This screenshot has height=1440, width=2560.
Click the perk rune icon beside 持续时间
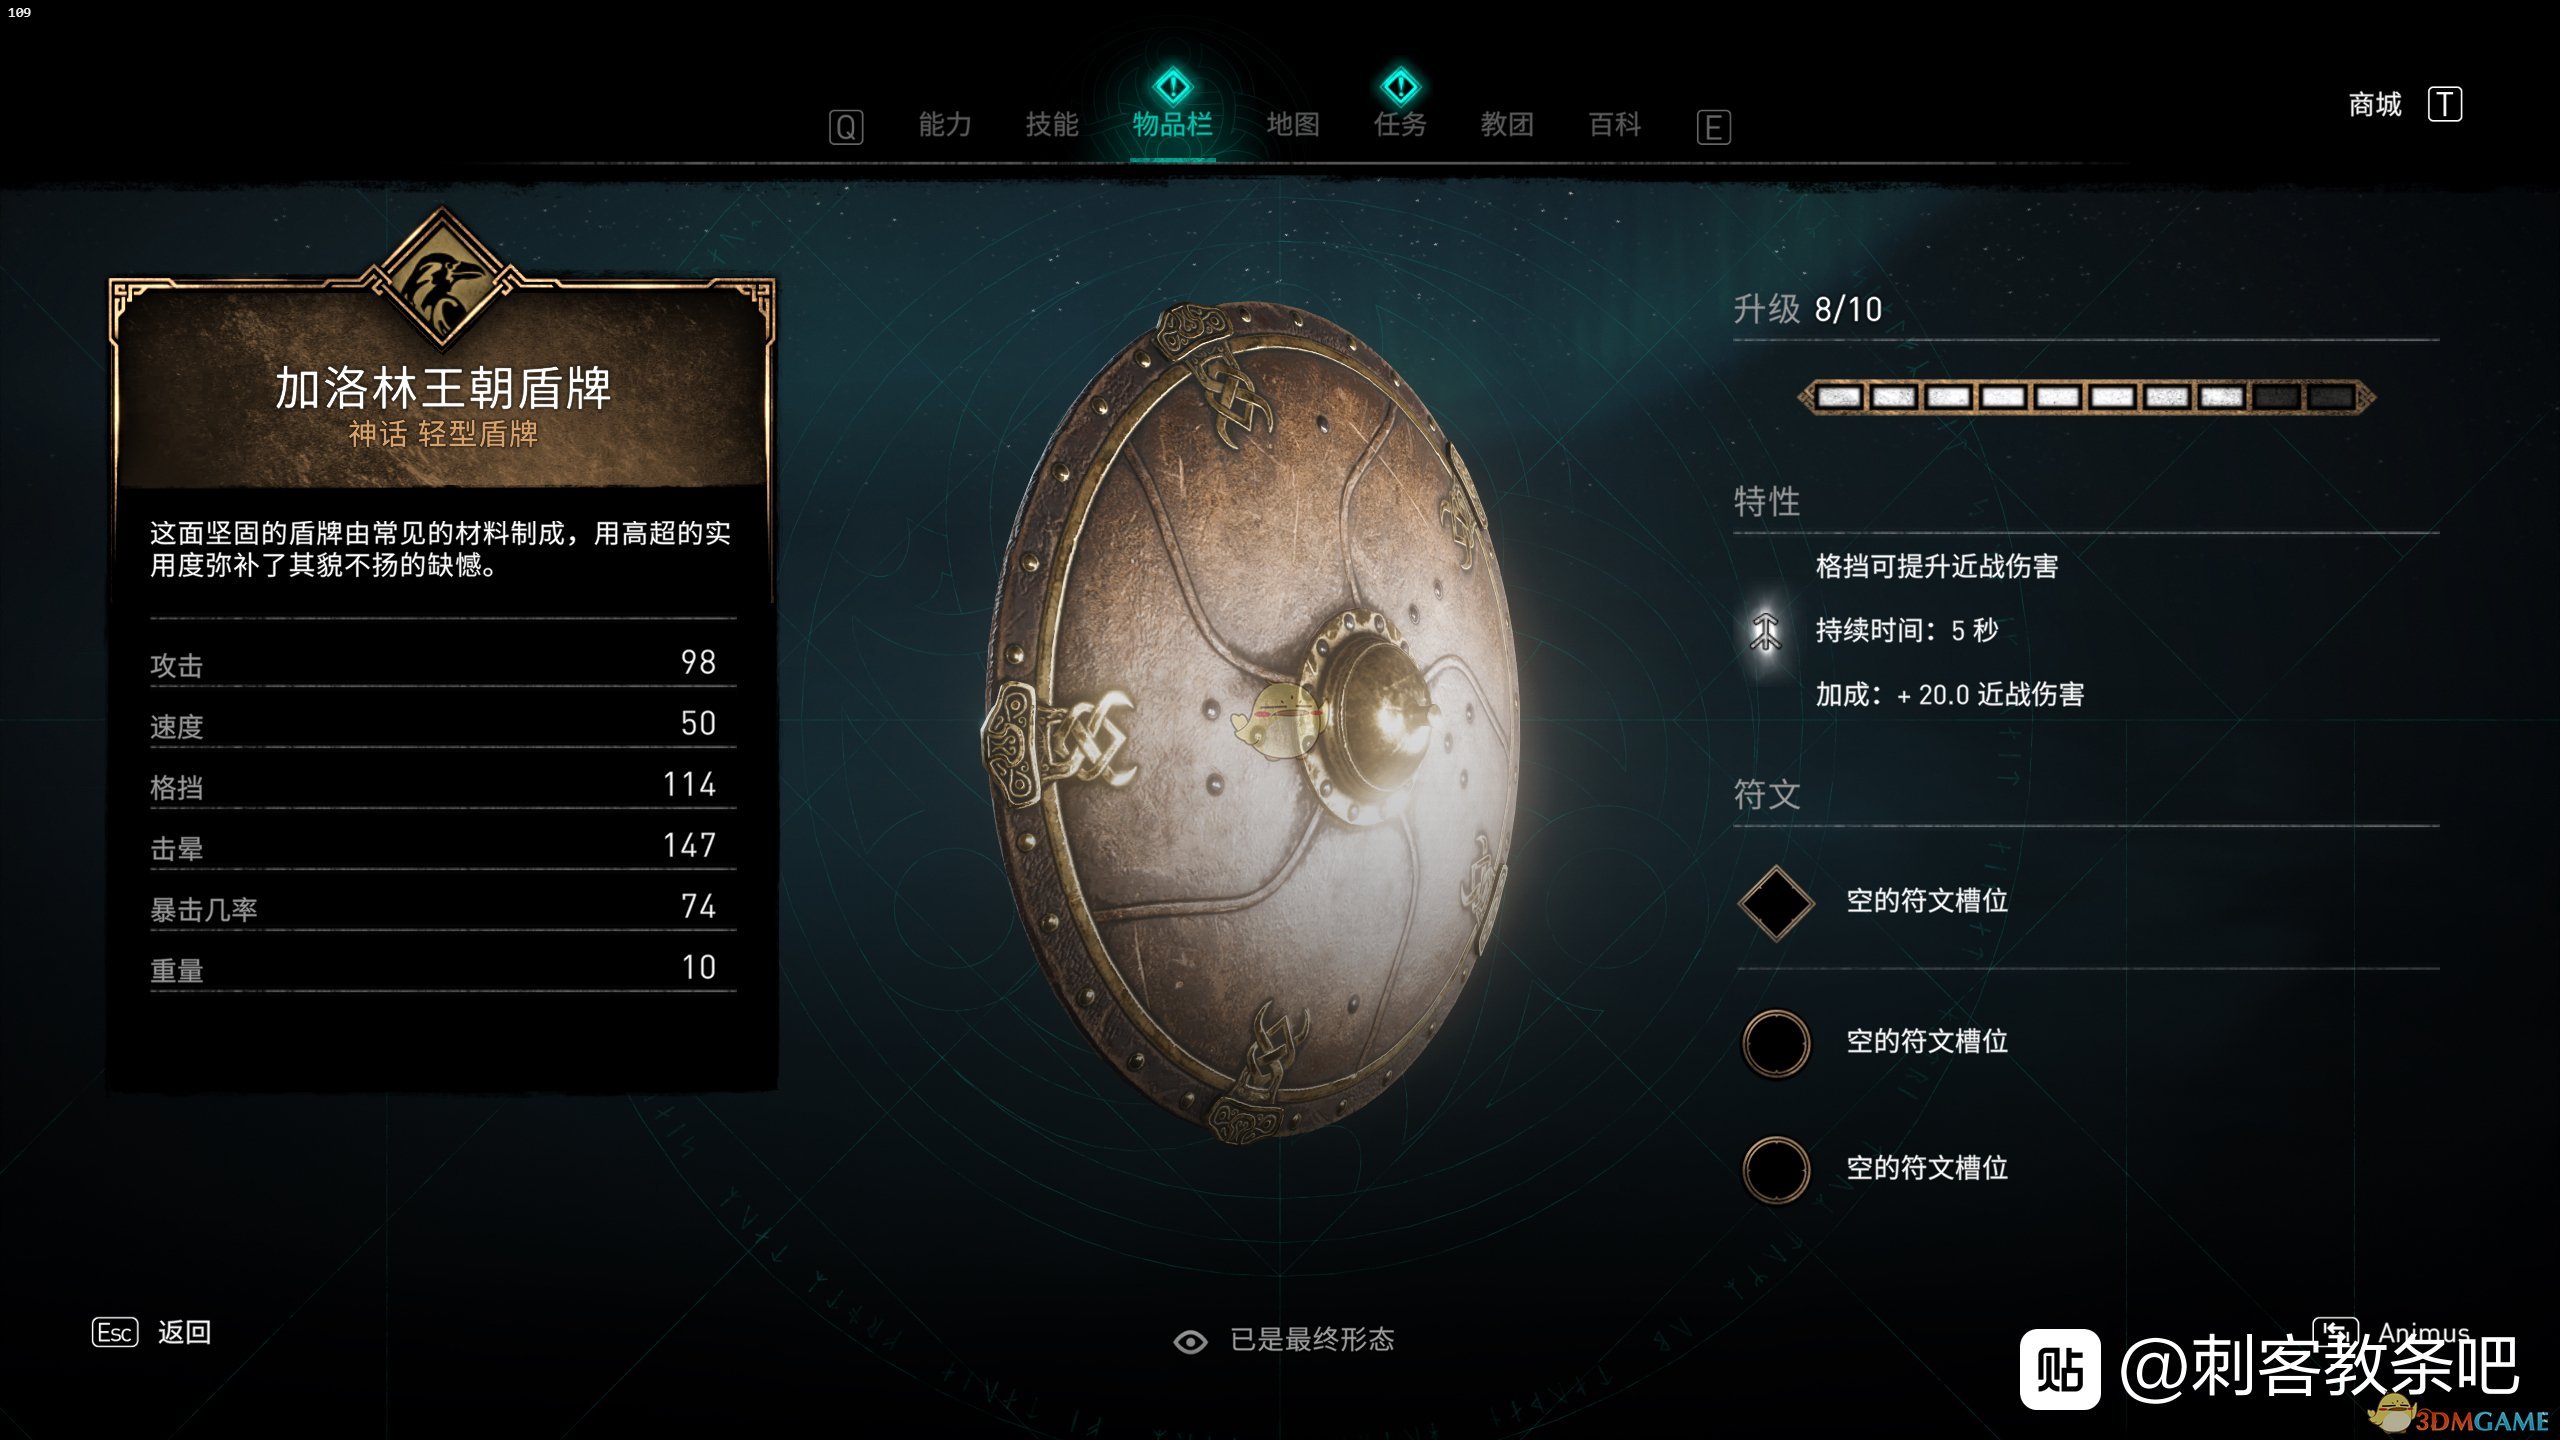[x=1766, y=631]
